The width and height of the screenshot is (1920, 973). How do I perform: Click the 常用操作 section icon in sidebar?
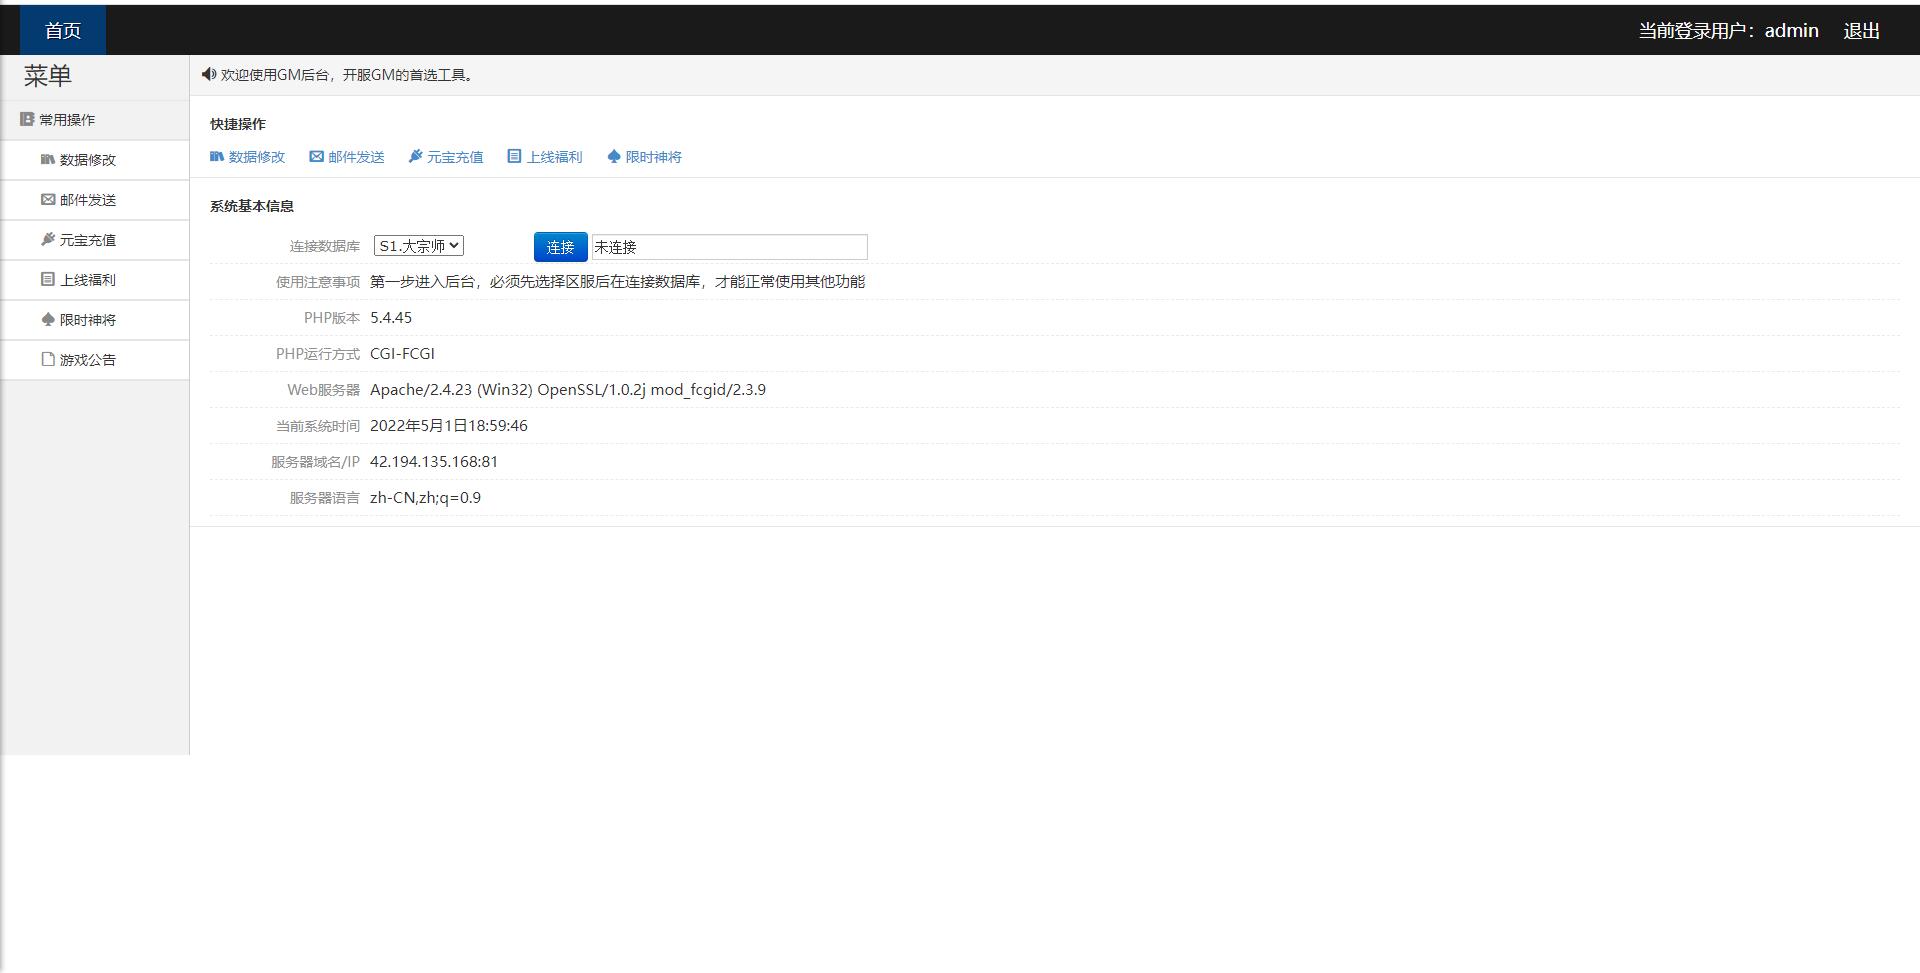(x=27, y=119)
